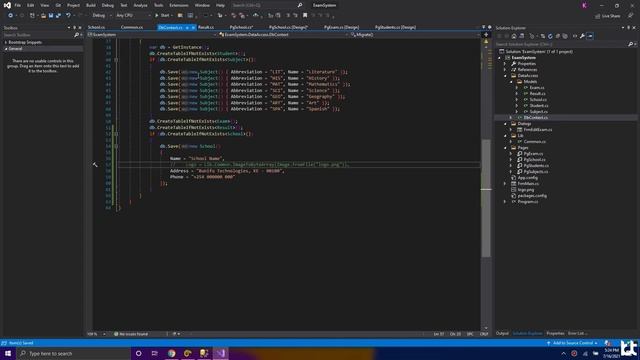Image resolution: width=640 pixels, height=360 pixels.
Task: Collapse the Models folder
Action: point(511,82)
